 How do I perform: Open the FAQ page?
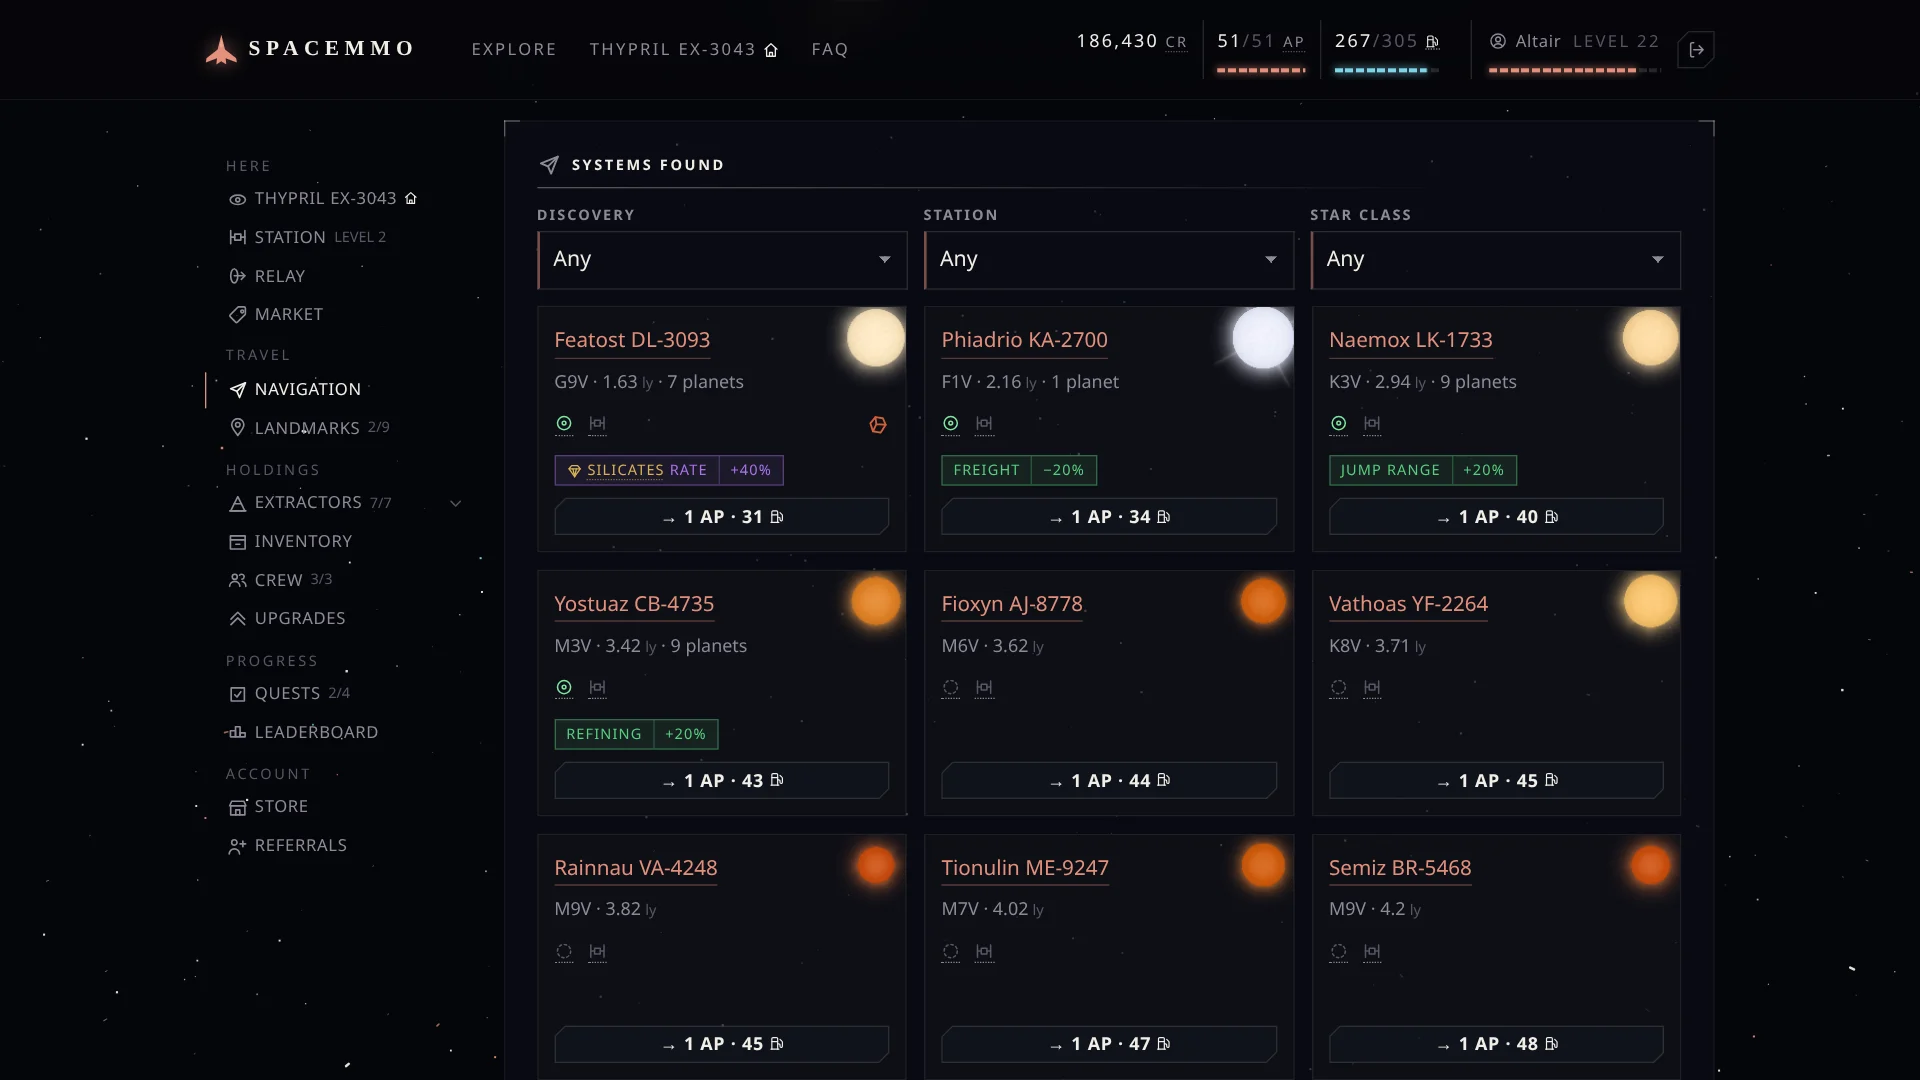click(x=830, y=50)
